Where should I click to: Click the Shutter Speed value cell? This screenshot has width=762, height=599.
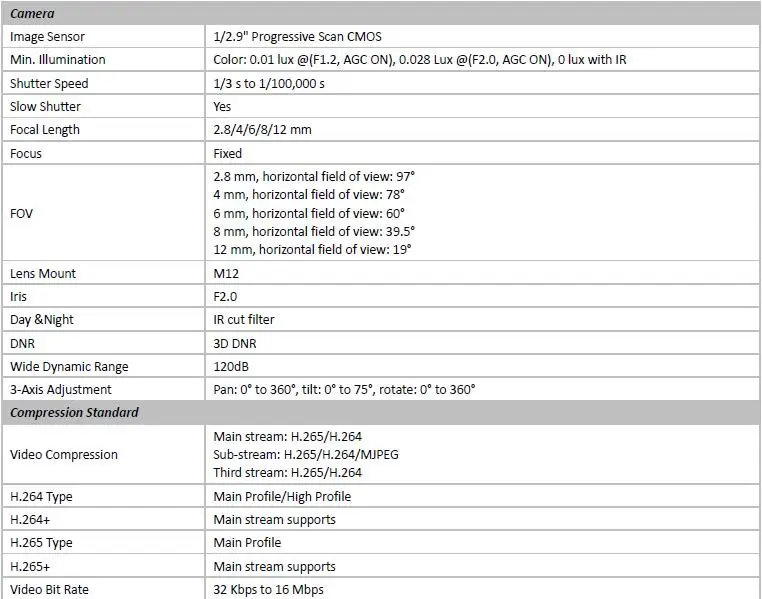483,83
